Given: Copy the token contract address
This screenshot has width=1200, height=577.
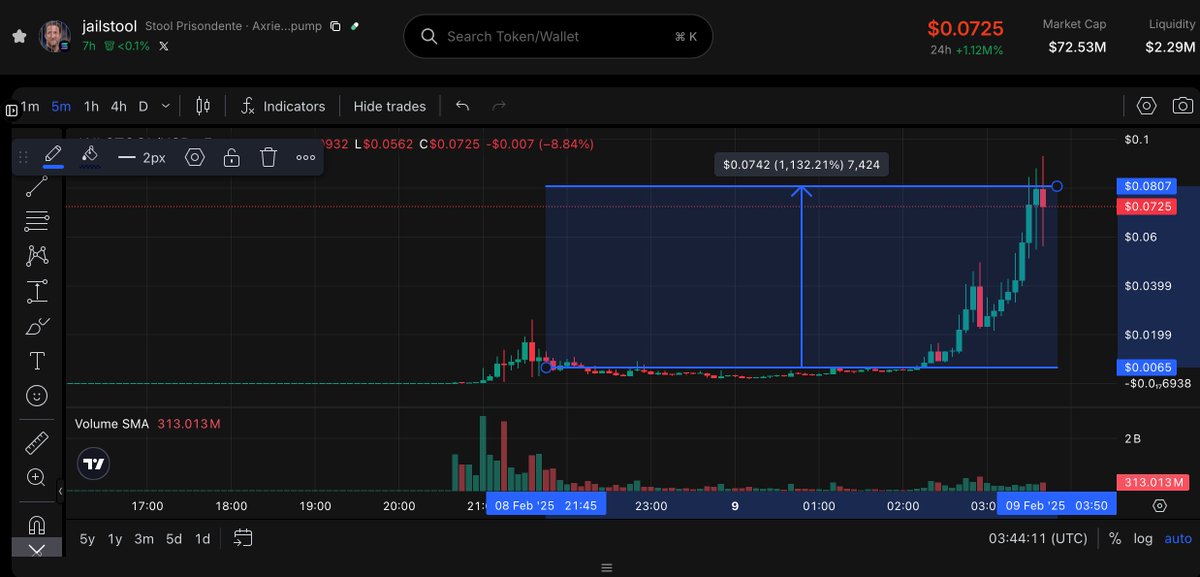Looking at the screenshot, I should click(x=335, y=26).
